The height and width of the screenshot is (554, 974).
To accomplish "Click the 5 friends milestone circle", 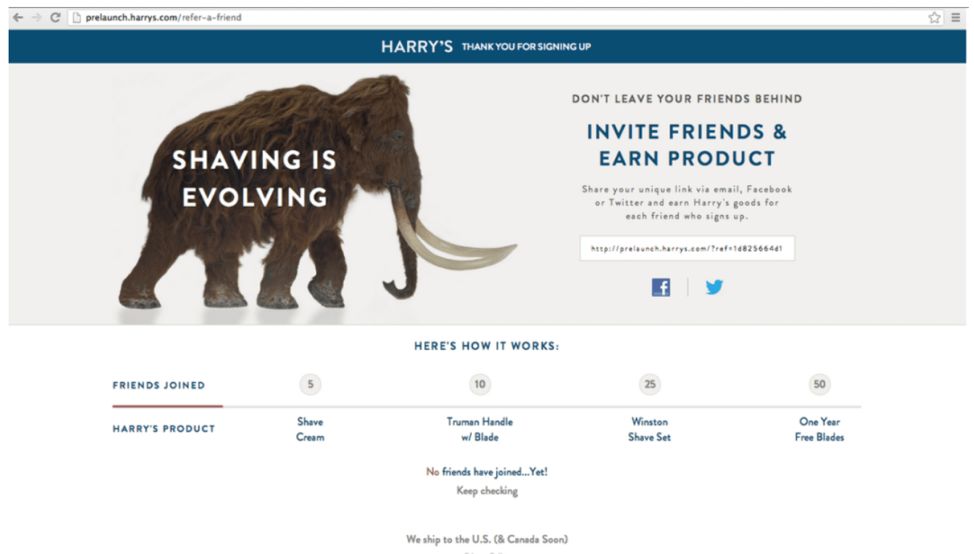I will pyautogui.click(x=310, y=384).
